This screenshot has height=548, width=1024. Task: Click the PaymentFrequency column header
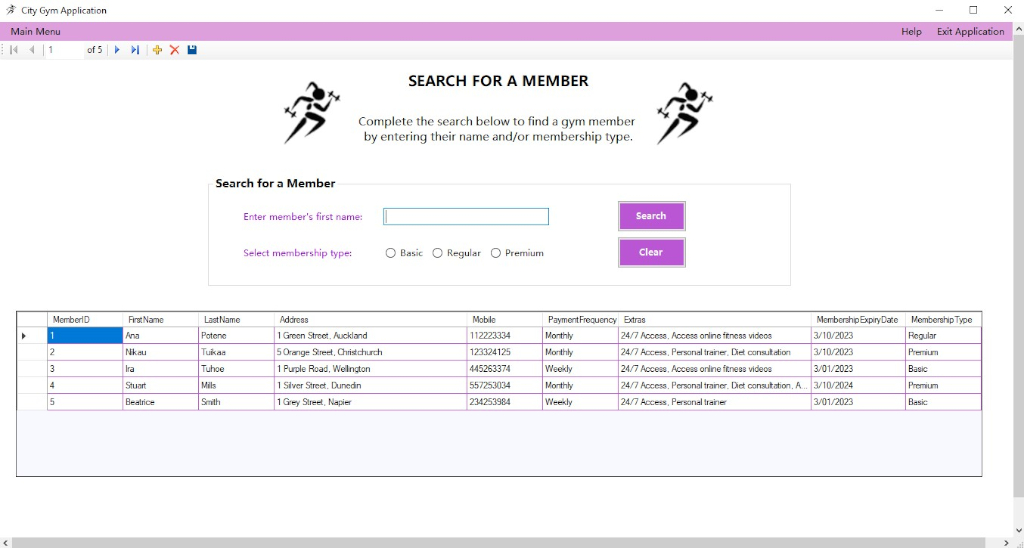(x=580, y=320)
